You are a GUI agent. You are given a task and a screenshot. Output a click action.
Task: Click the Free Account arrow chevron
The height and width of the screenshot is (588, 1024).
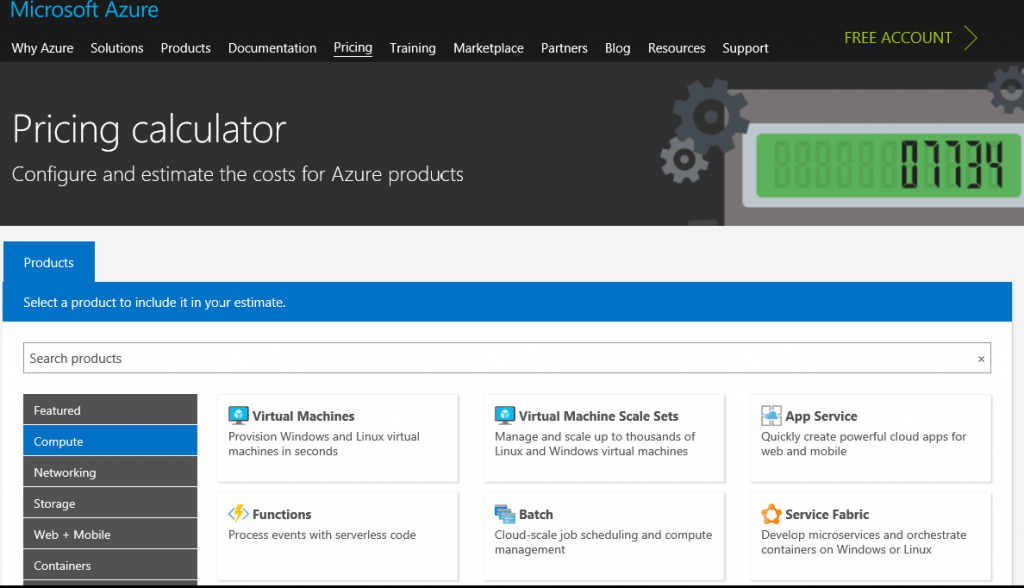[970, 38]
